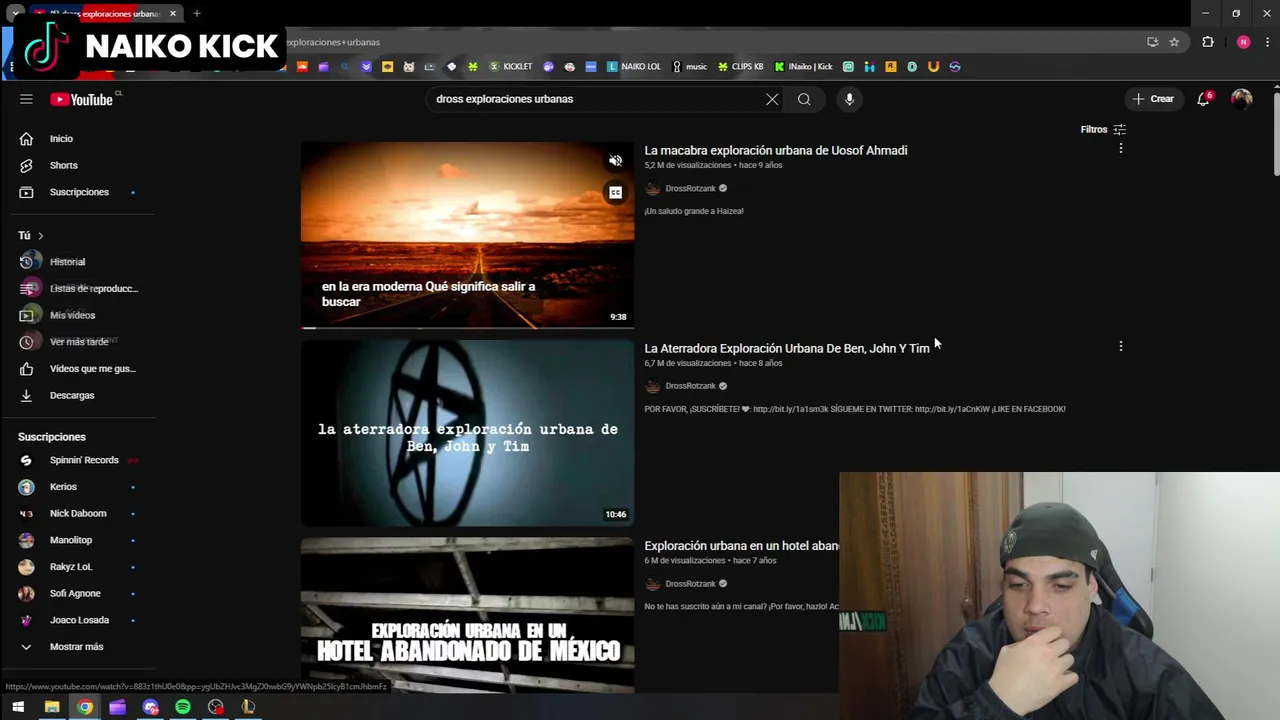Open the Chrome three-dot menu
This screenshot has width=1280, height=720.
pyautogui.click(x=1268, y=42)
